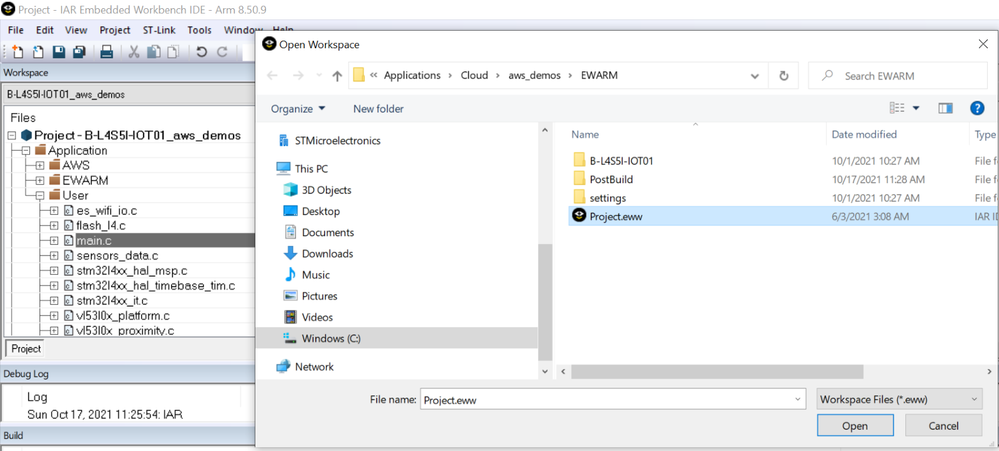The height and width of the screenshot is (451, 999).
Task: Click the change view layout icon
Action: 898,108
